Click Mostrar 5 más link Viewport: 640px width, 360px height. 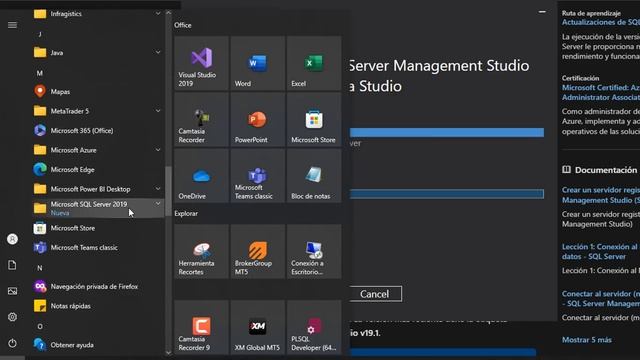coord(587,340)
